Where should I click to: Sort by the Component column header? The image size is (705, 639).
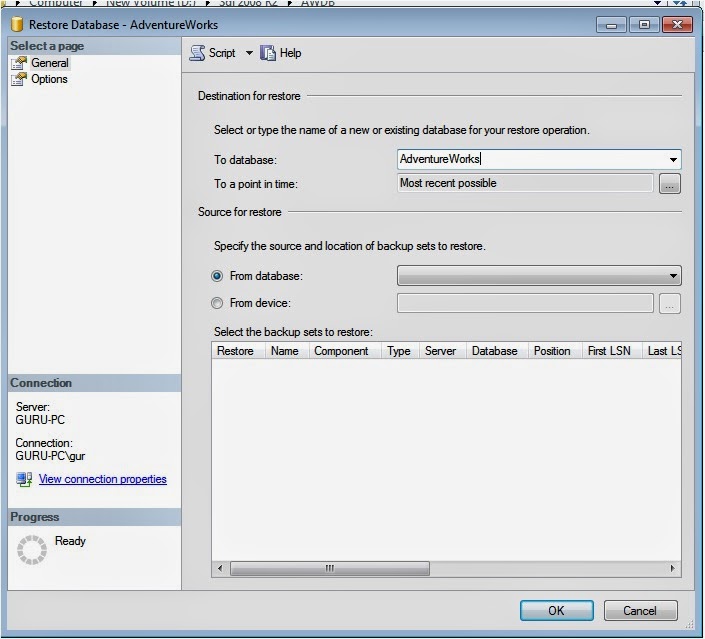click(345, 351)
